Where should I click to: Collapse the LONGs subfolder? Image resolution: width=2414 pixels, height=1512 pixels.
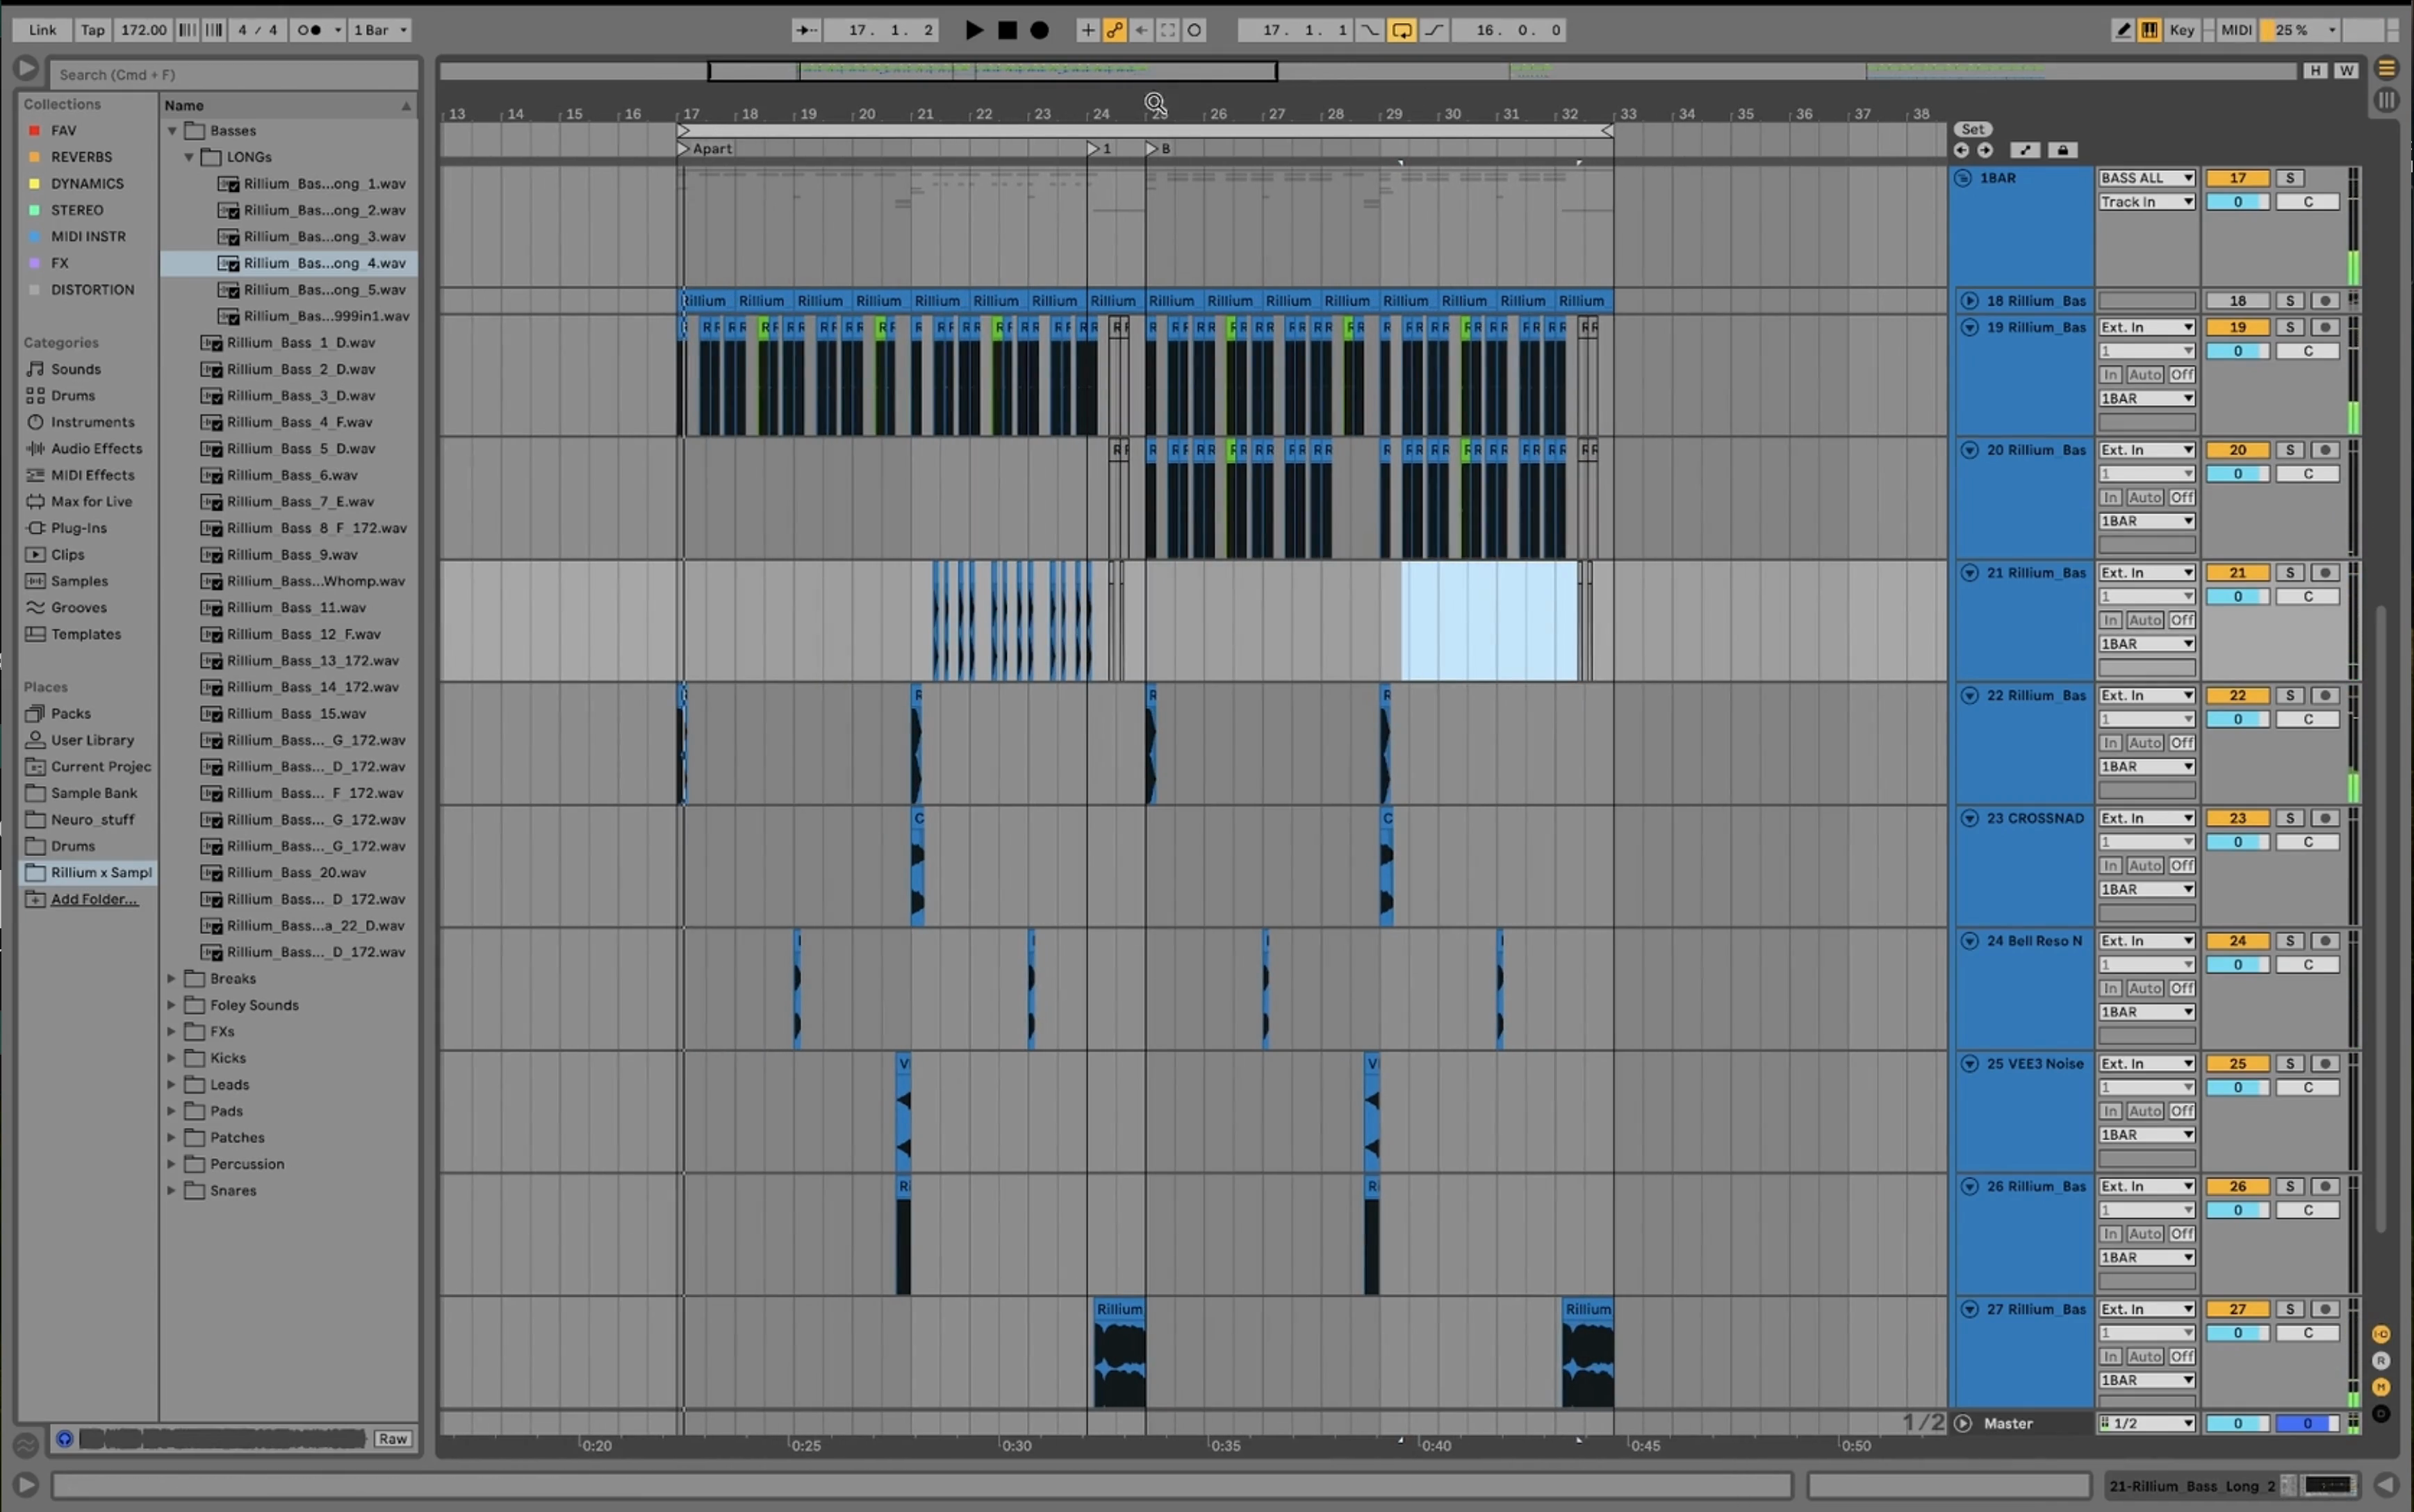[x=189, y=157]
